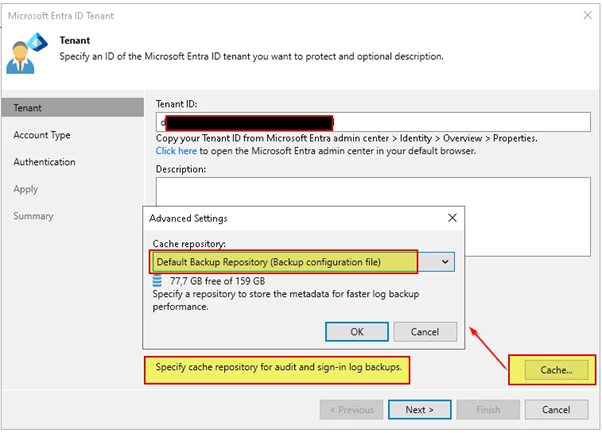
Task: Select the Account Type step
Action: click(42, 135)
